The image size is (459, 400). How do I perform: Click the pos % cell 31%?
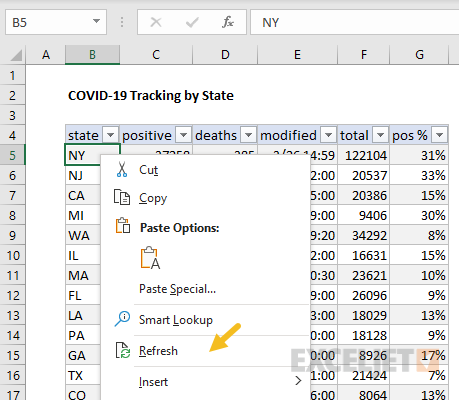tap(419, 155)
